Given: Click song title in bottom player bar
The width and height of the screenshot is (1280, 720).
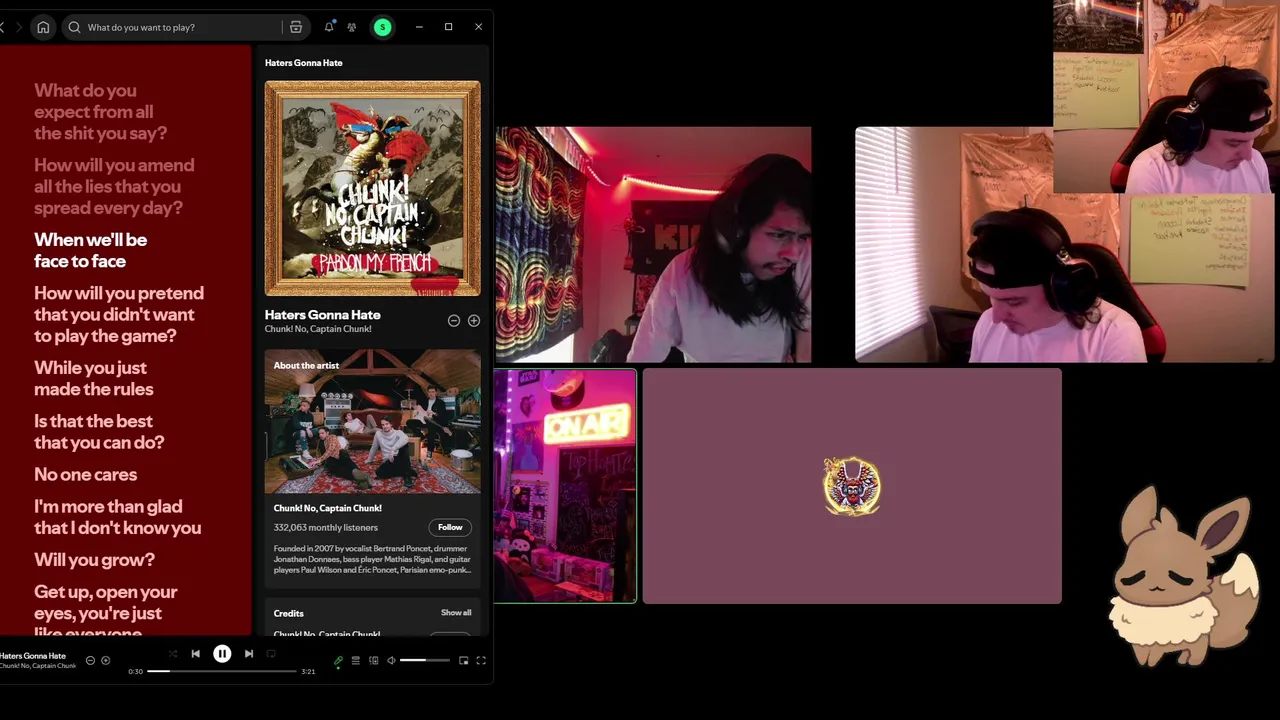Looking at the screenshot, I should 33,656.
